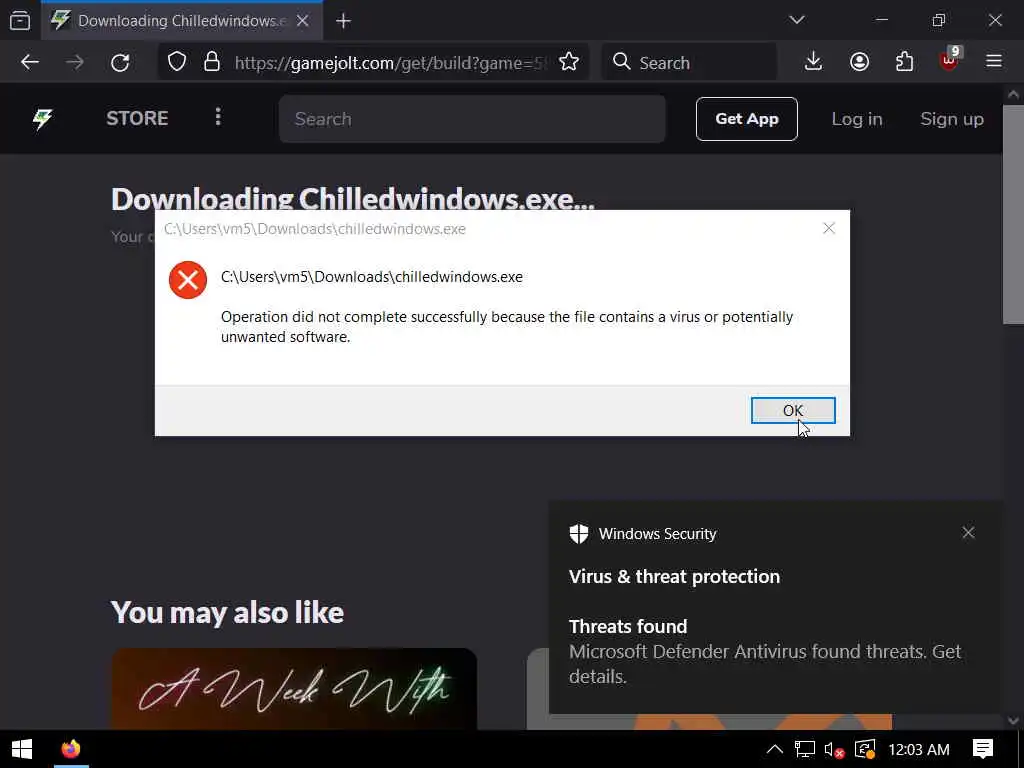Bookmark this page with star icon
Image resolution: width=1024 pixels, height=768 pixels.
(x=569, y=62)
